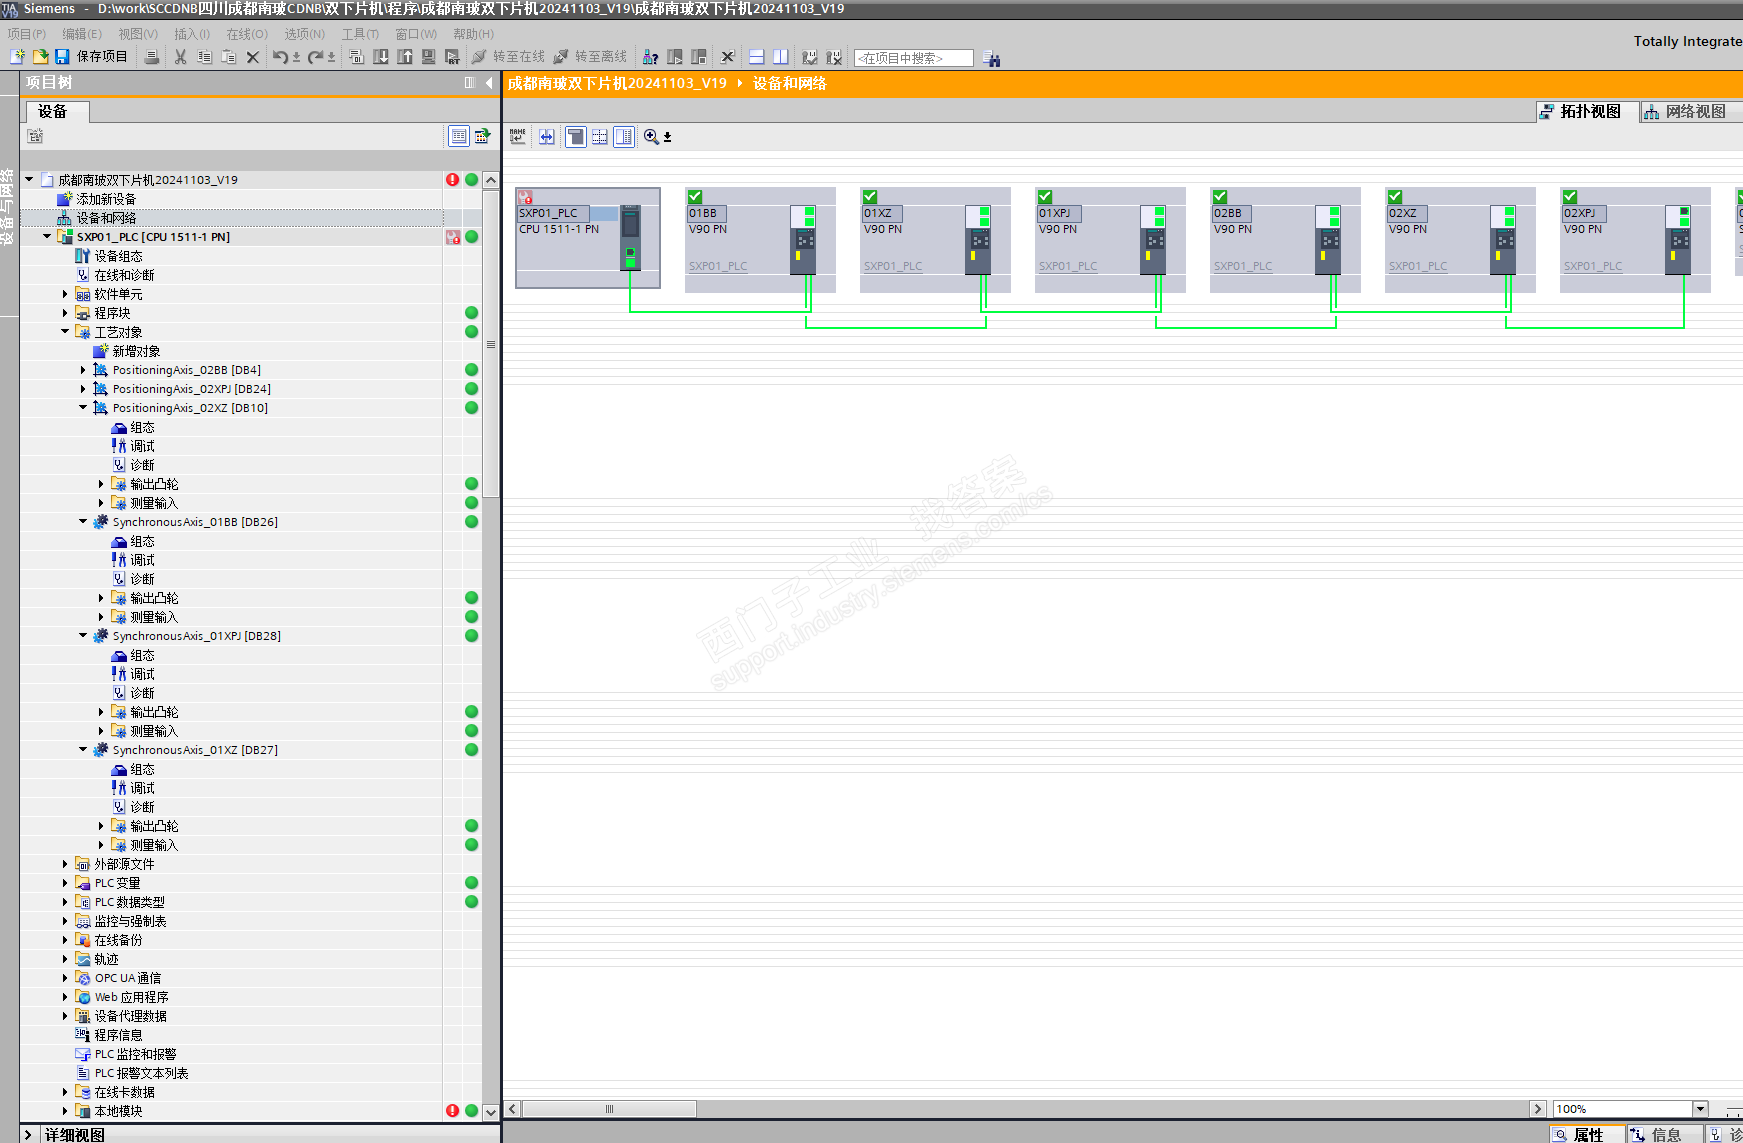Viewport: 1743px width, 1143px height.
Task: Switch to the 网络视图 tab
Action: click(x=1691, y=112)
